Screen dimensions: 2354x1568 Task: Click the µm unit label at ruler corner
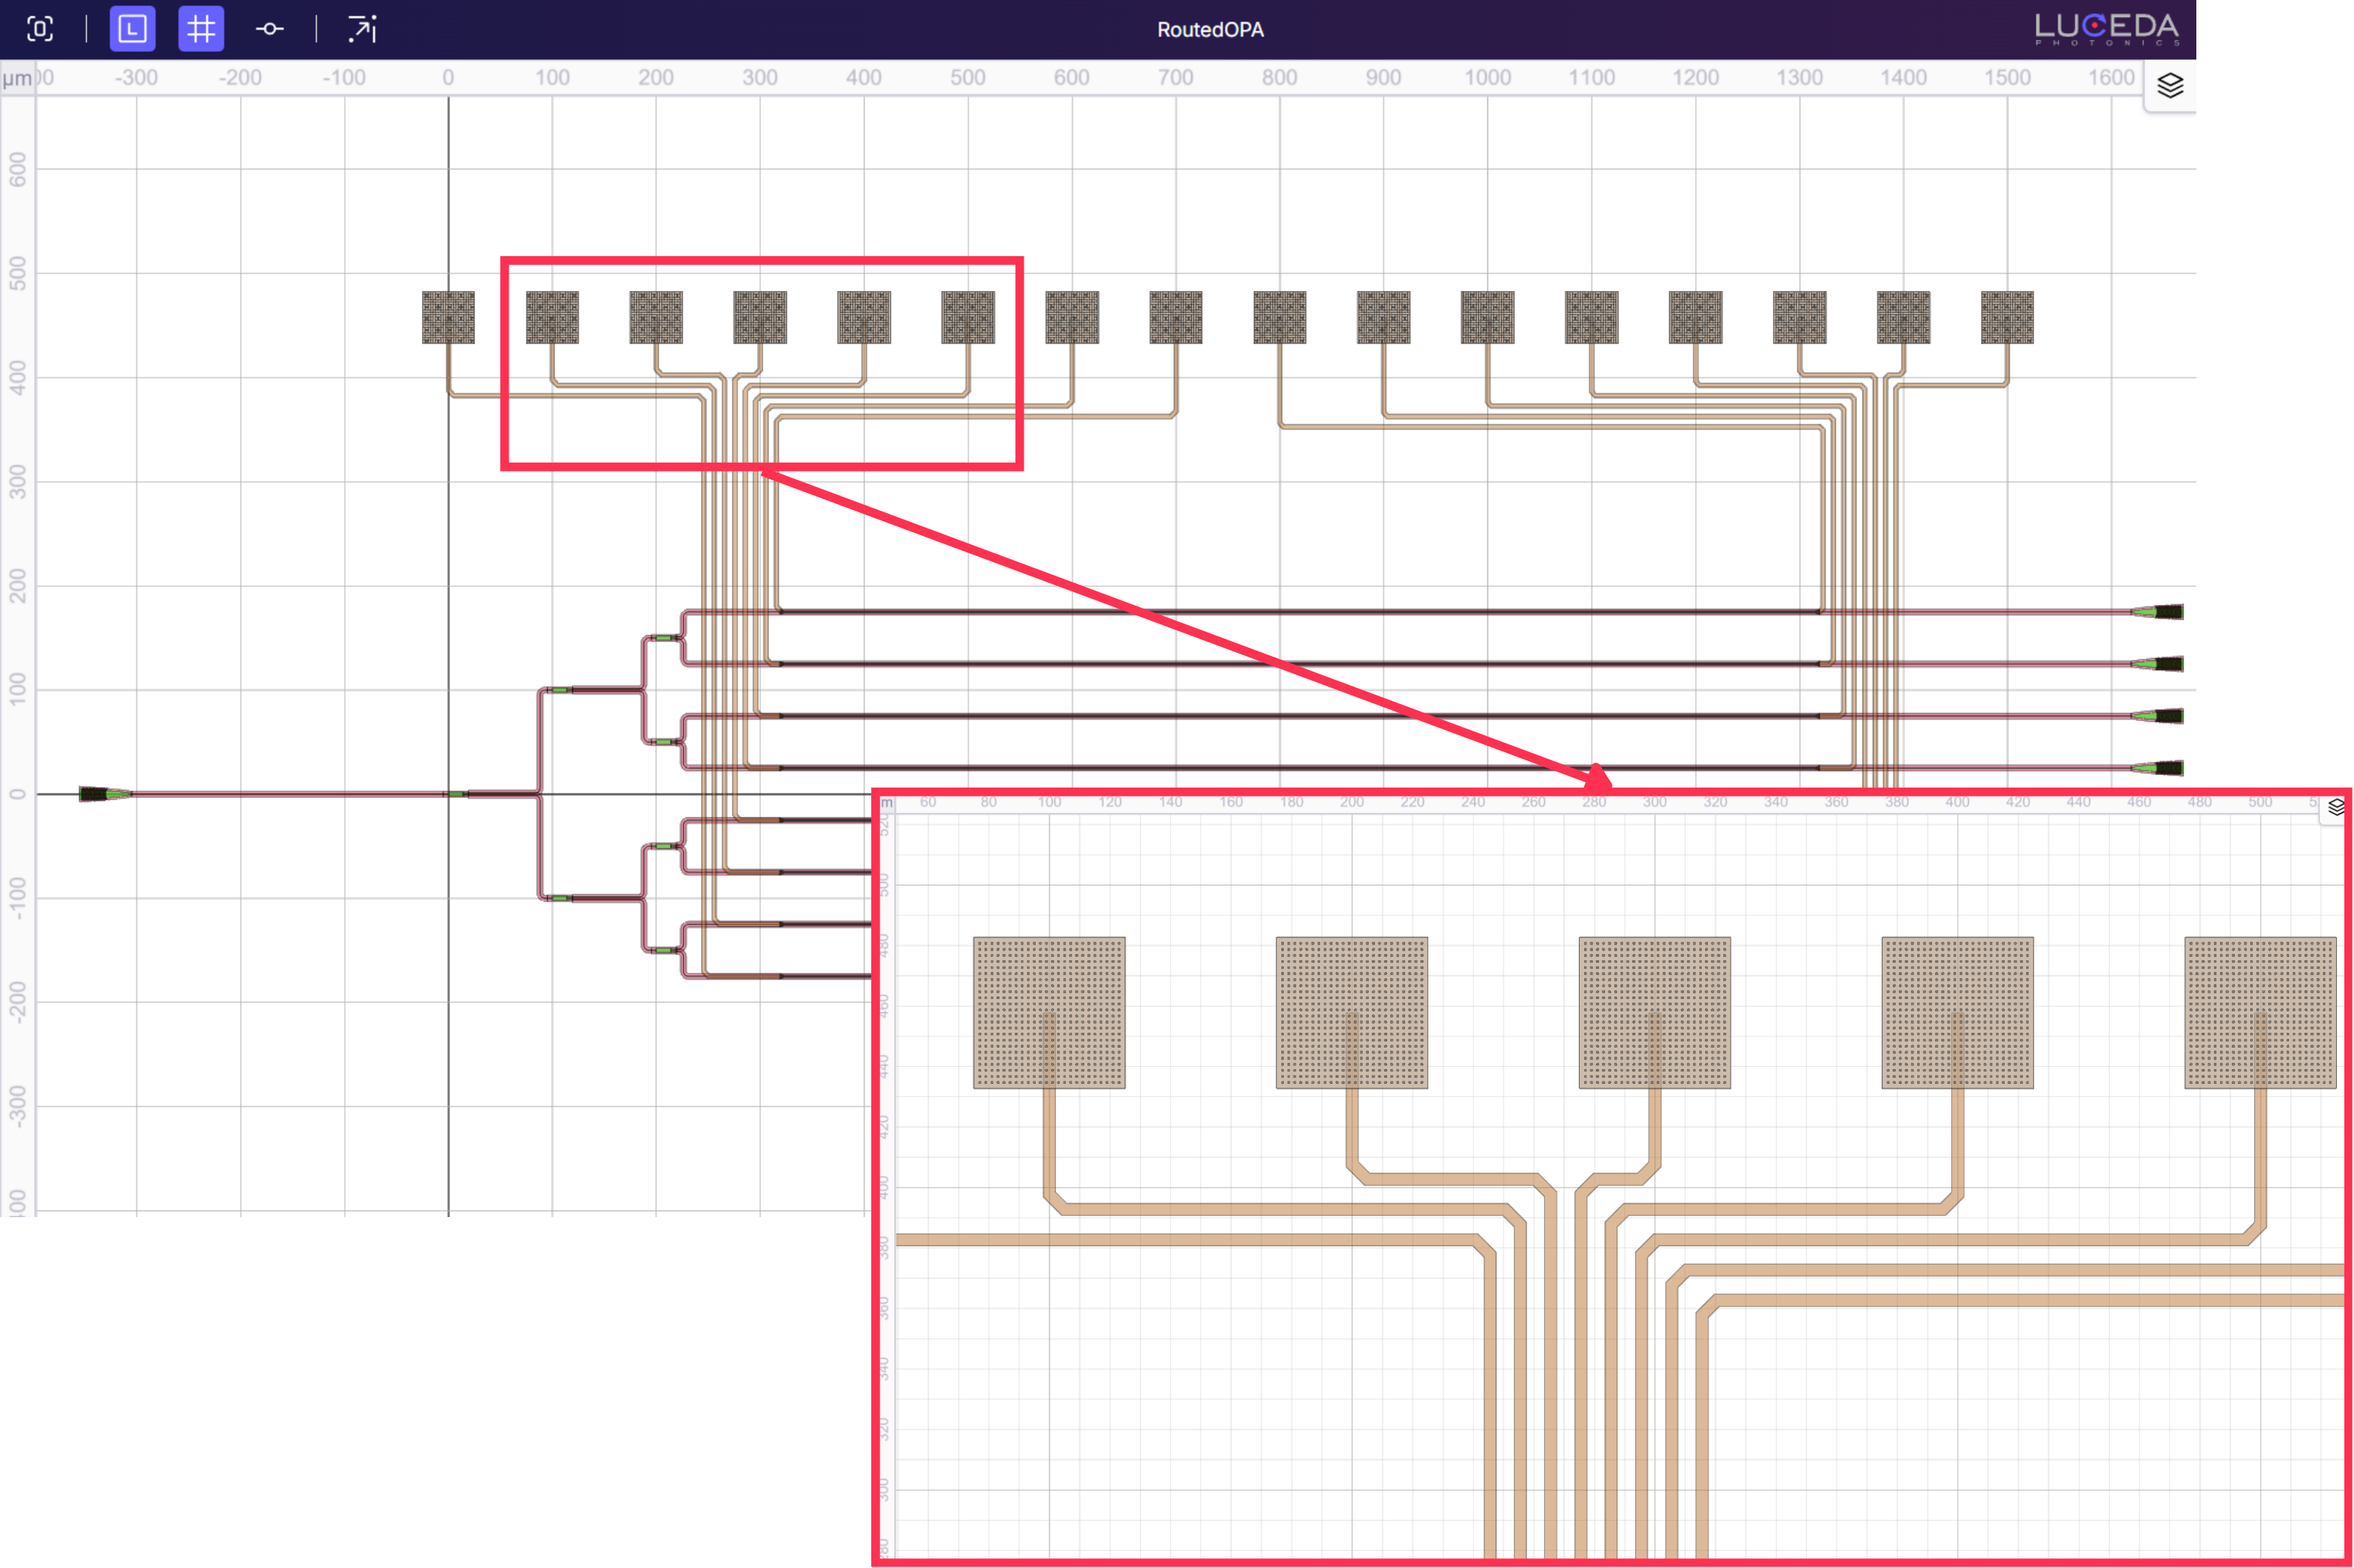click(x=16, y=78)
